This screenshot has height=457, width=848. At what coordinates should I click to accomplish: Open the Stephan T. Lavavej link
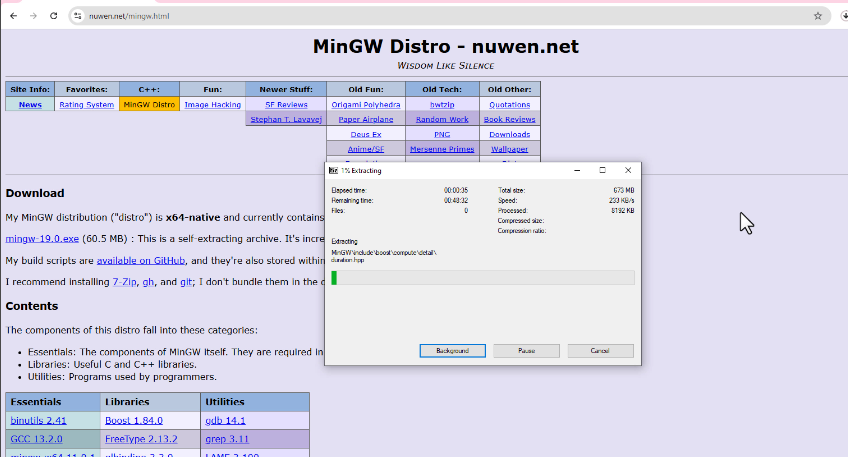click(286, 120)
